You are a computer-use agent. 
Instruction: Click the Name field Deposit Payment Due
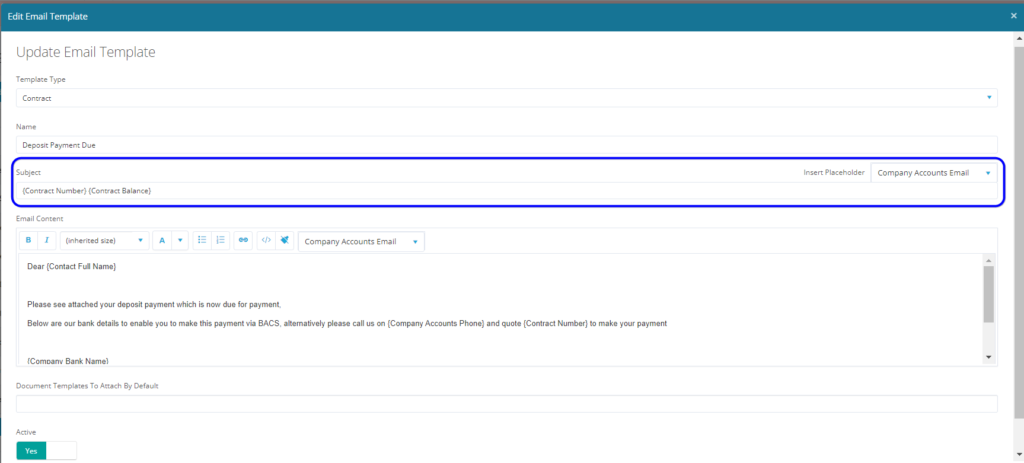pyautogui.click(x=507, y=145)
